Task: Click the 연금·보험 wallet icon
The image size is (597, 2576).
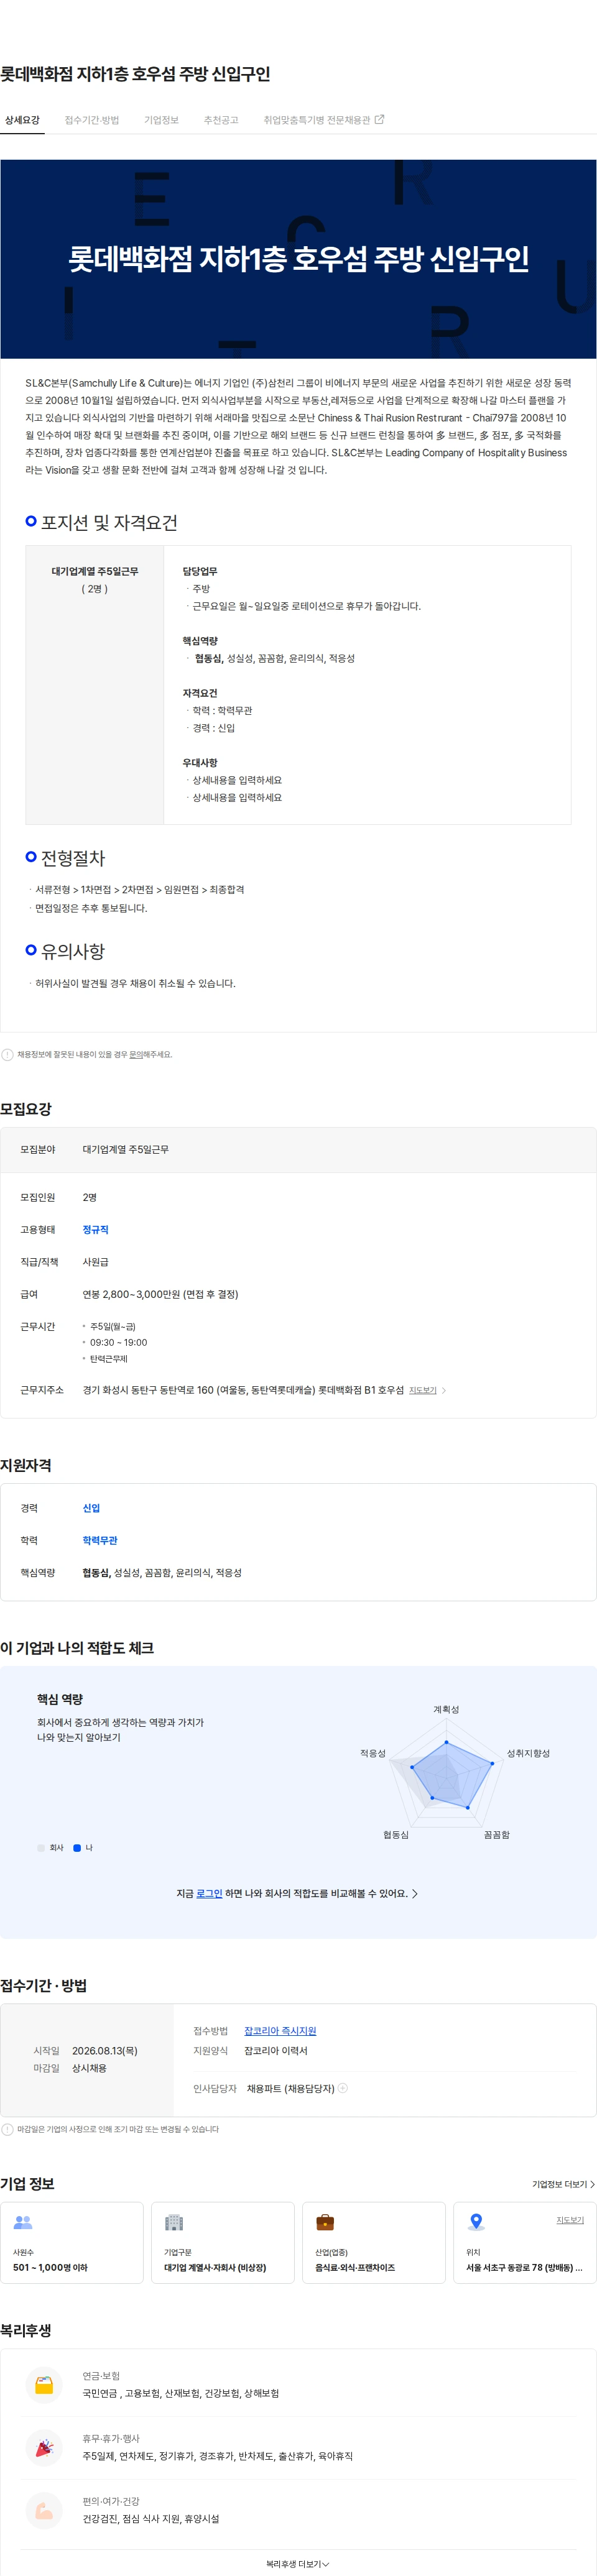Action: click(44, 2384)
